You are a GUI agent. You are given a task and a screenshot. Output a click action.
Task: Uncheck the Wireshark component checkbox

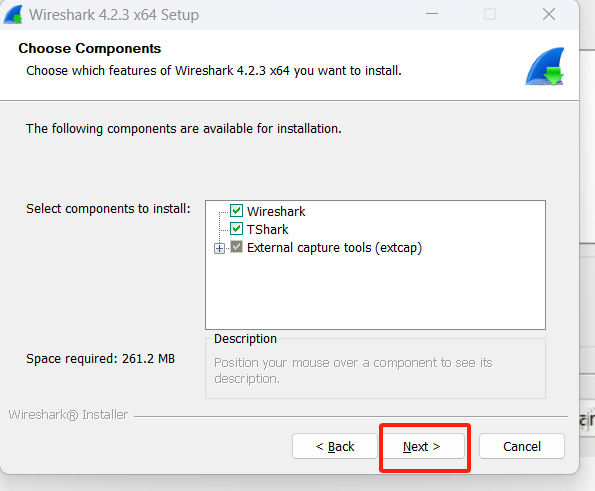pyautogui.click(x=236, y=211)
